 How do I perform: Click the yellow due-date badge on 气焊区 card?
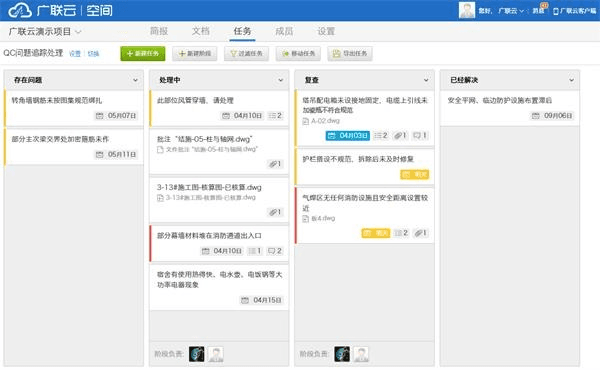pyautogui.click(x=376, y=233)
